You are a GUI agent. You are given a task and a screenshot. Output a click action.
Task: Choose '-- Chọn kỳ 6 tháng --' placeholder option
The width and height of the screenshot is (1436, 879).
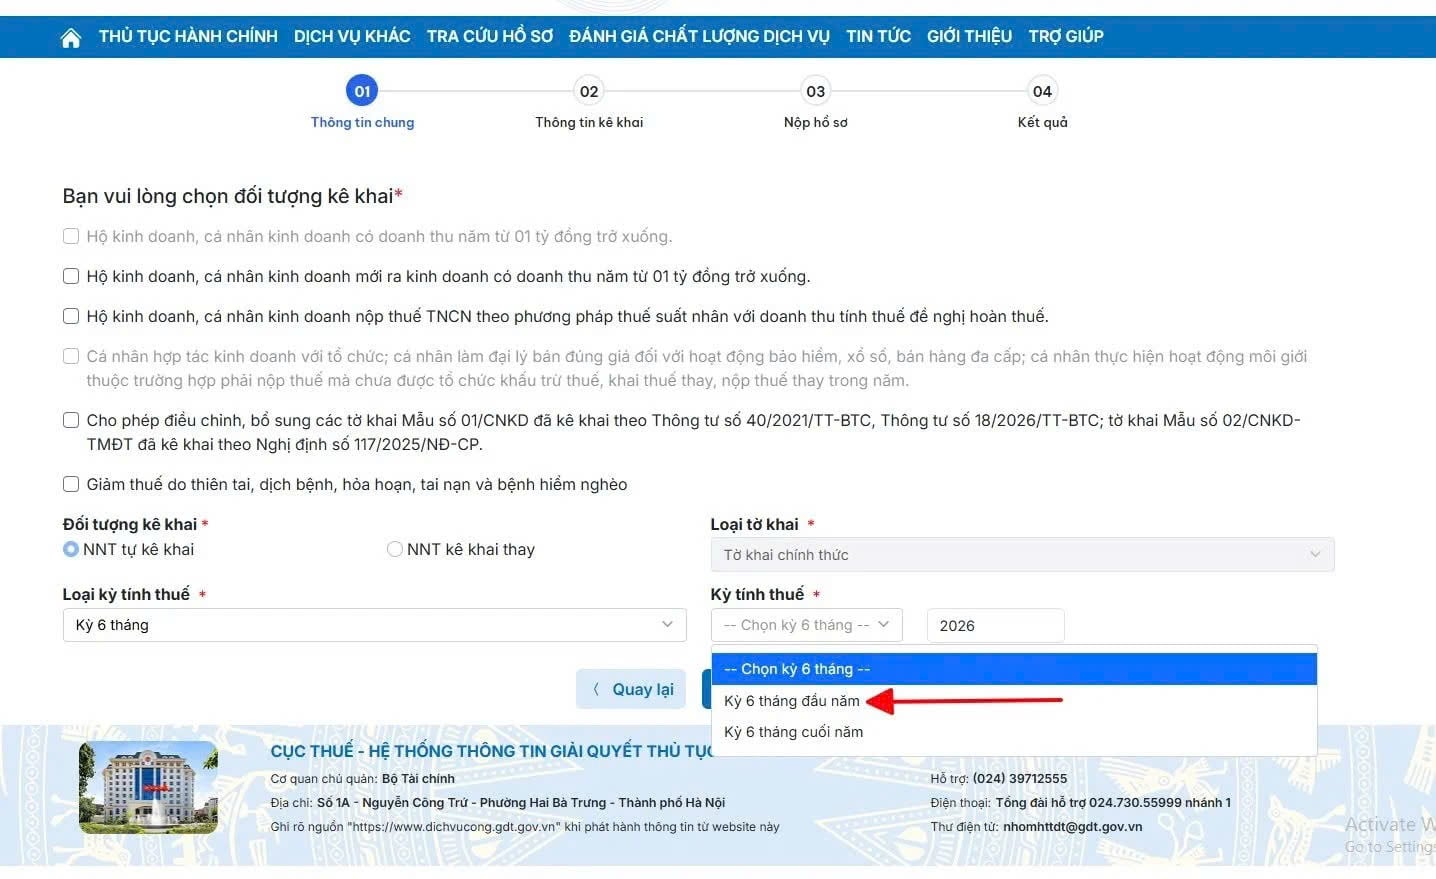pos(1014,669)
